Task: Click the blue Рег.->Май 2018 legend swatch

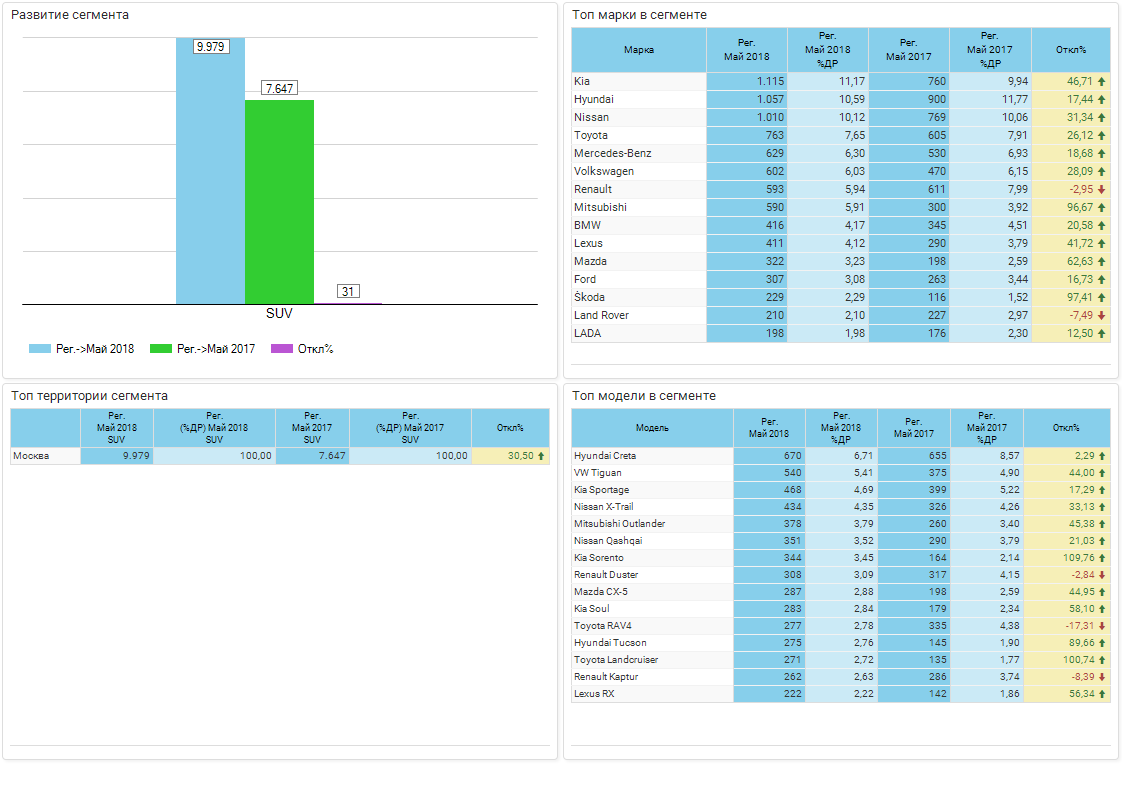Action: (x=39, y=349)
